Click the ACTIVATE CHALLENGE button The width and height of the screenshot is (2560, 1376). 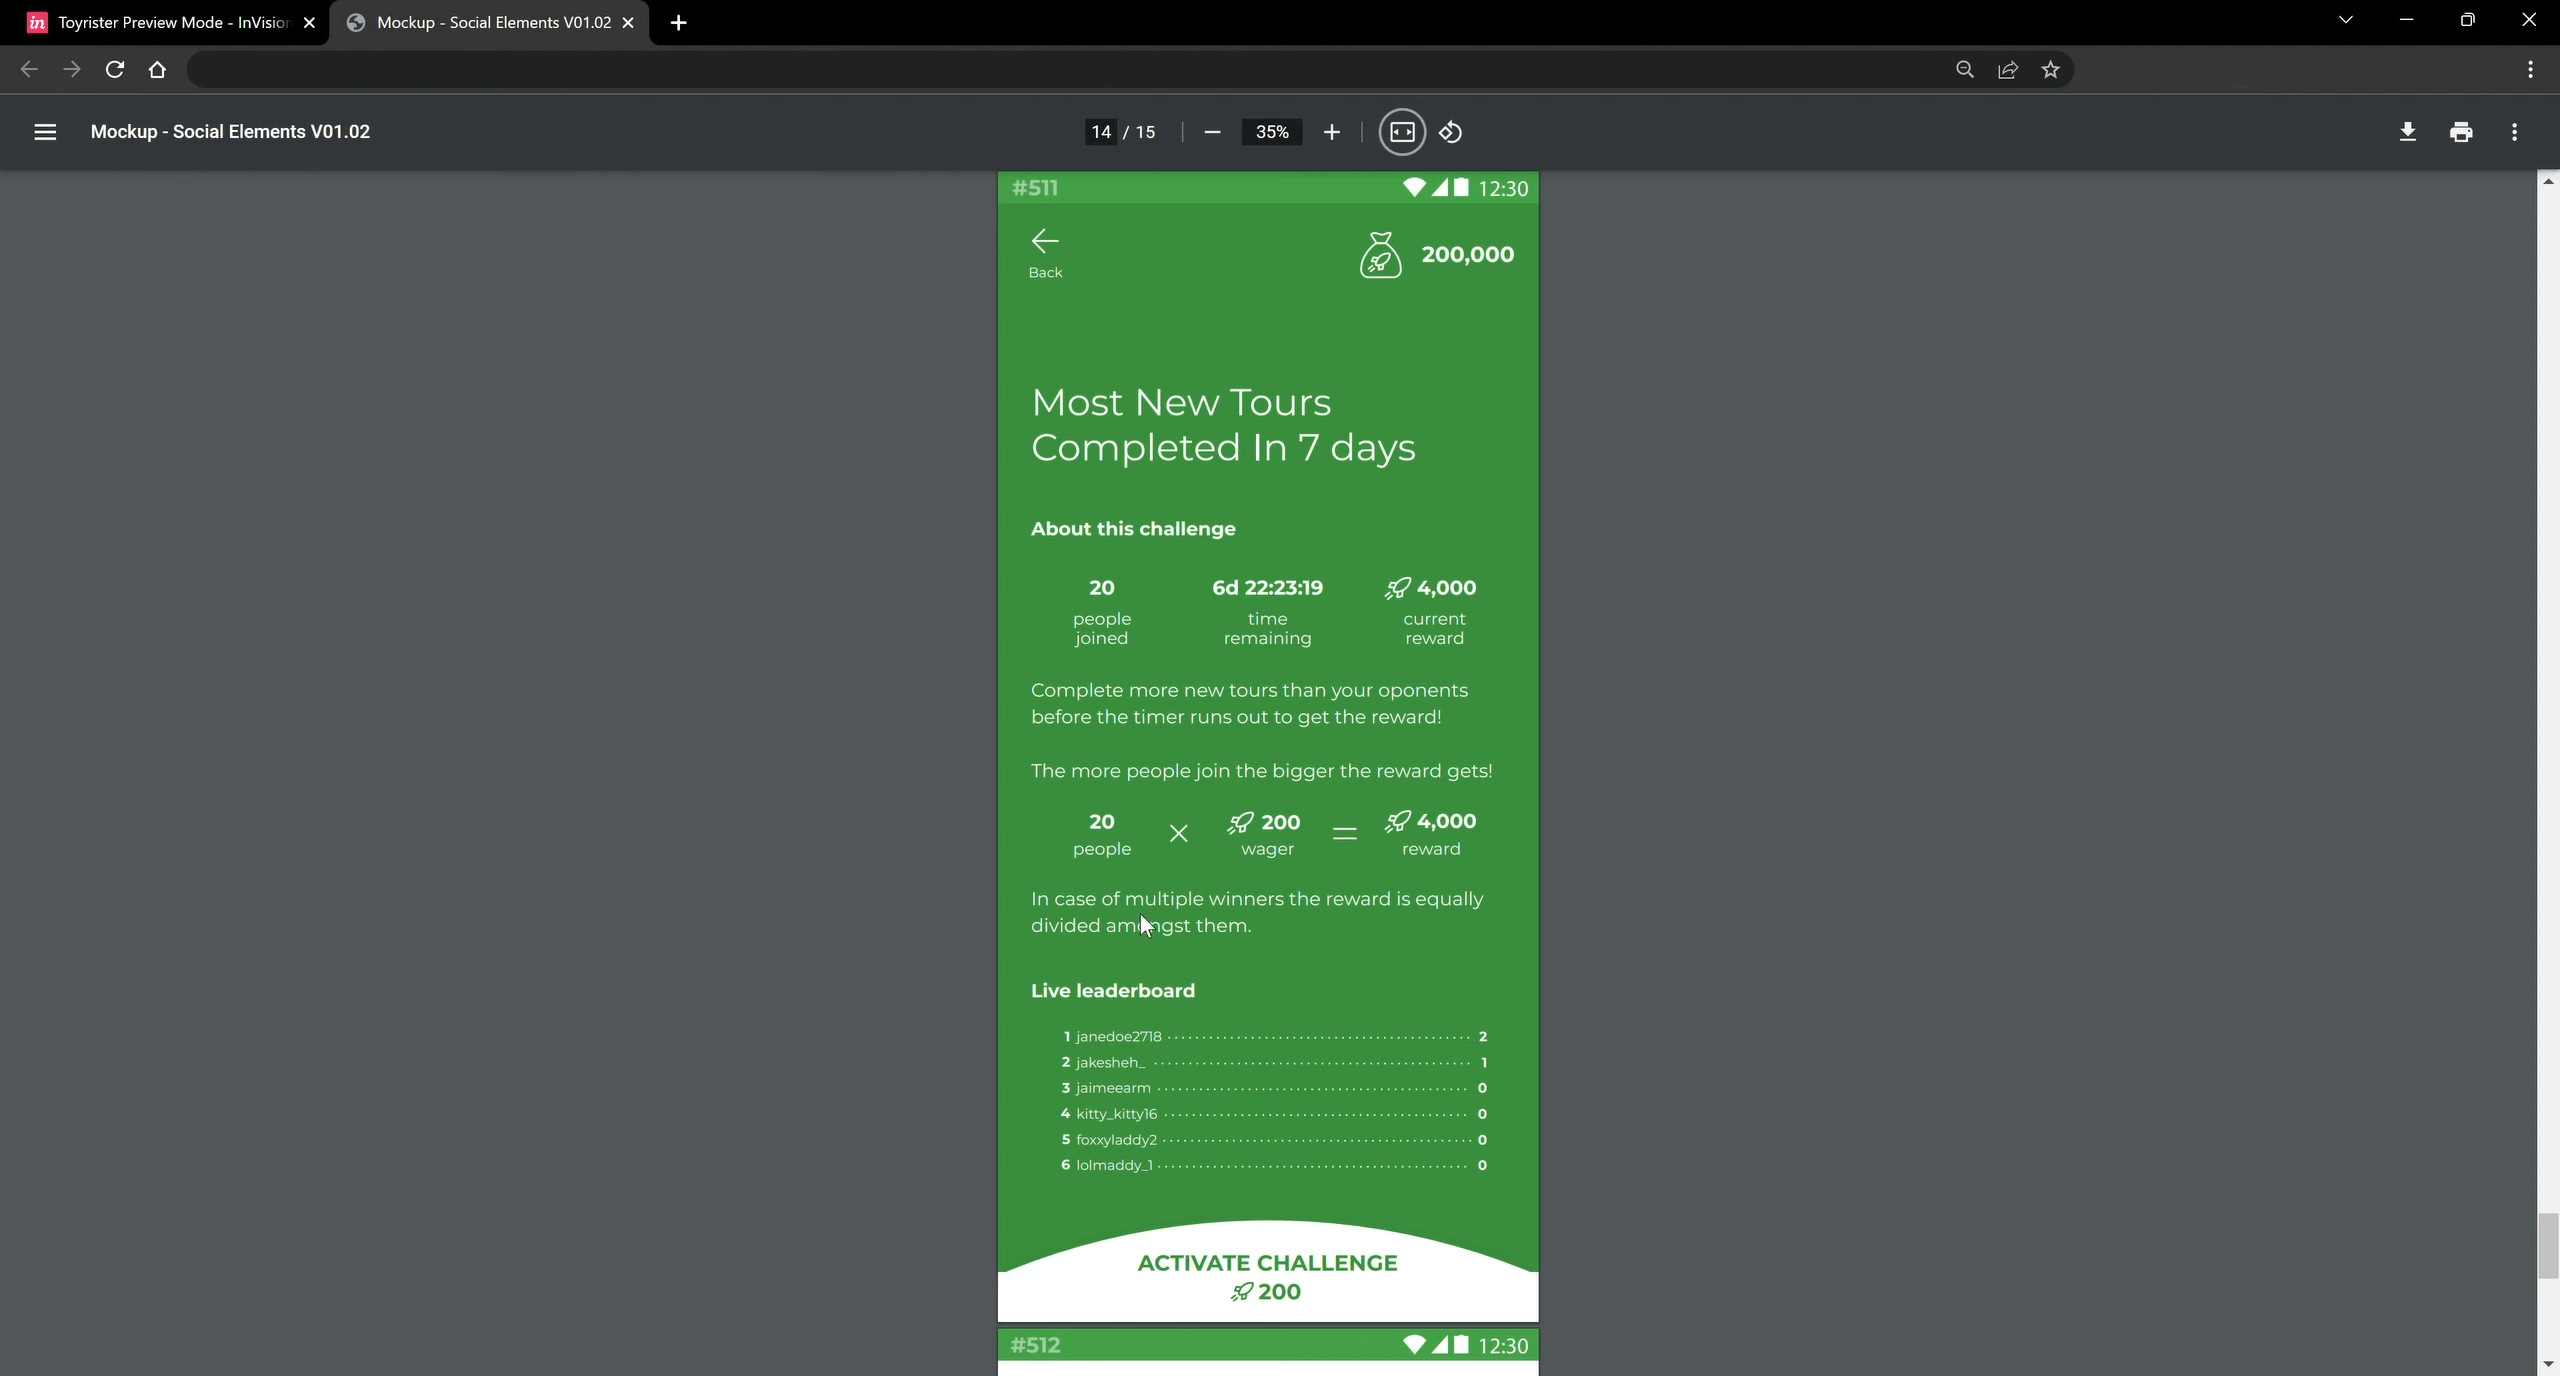(1267, 1276)
